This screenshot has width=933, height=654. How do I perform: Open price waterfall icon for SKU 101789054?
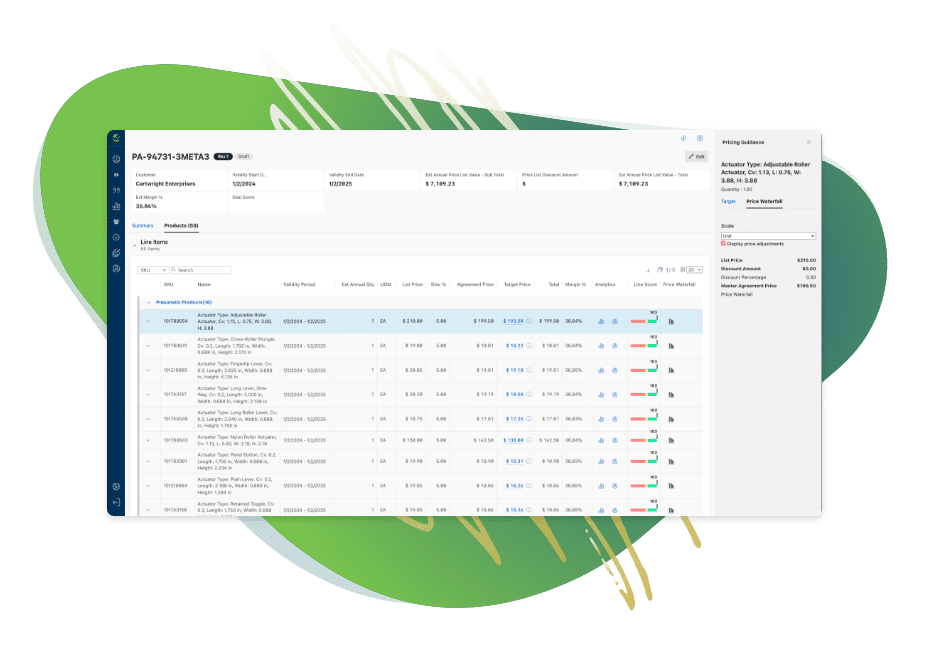[x=671, y=321]
